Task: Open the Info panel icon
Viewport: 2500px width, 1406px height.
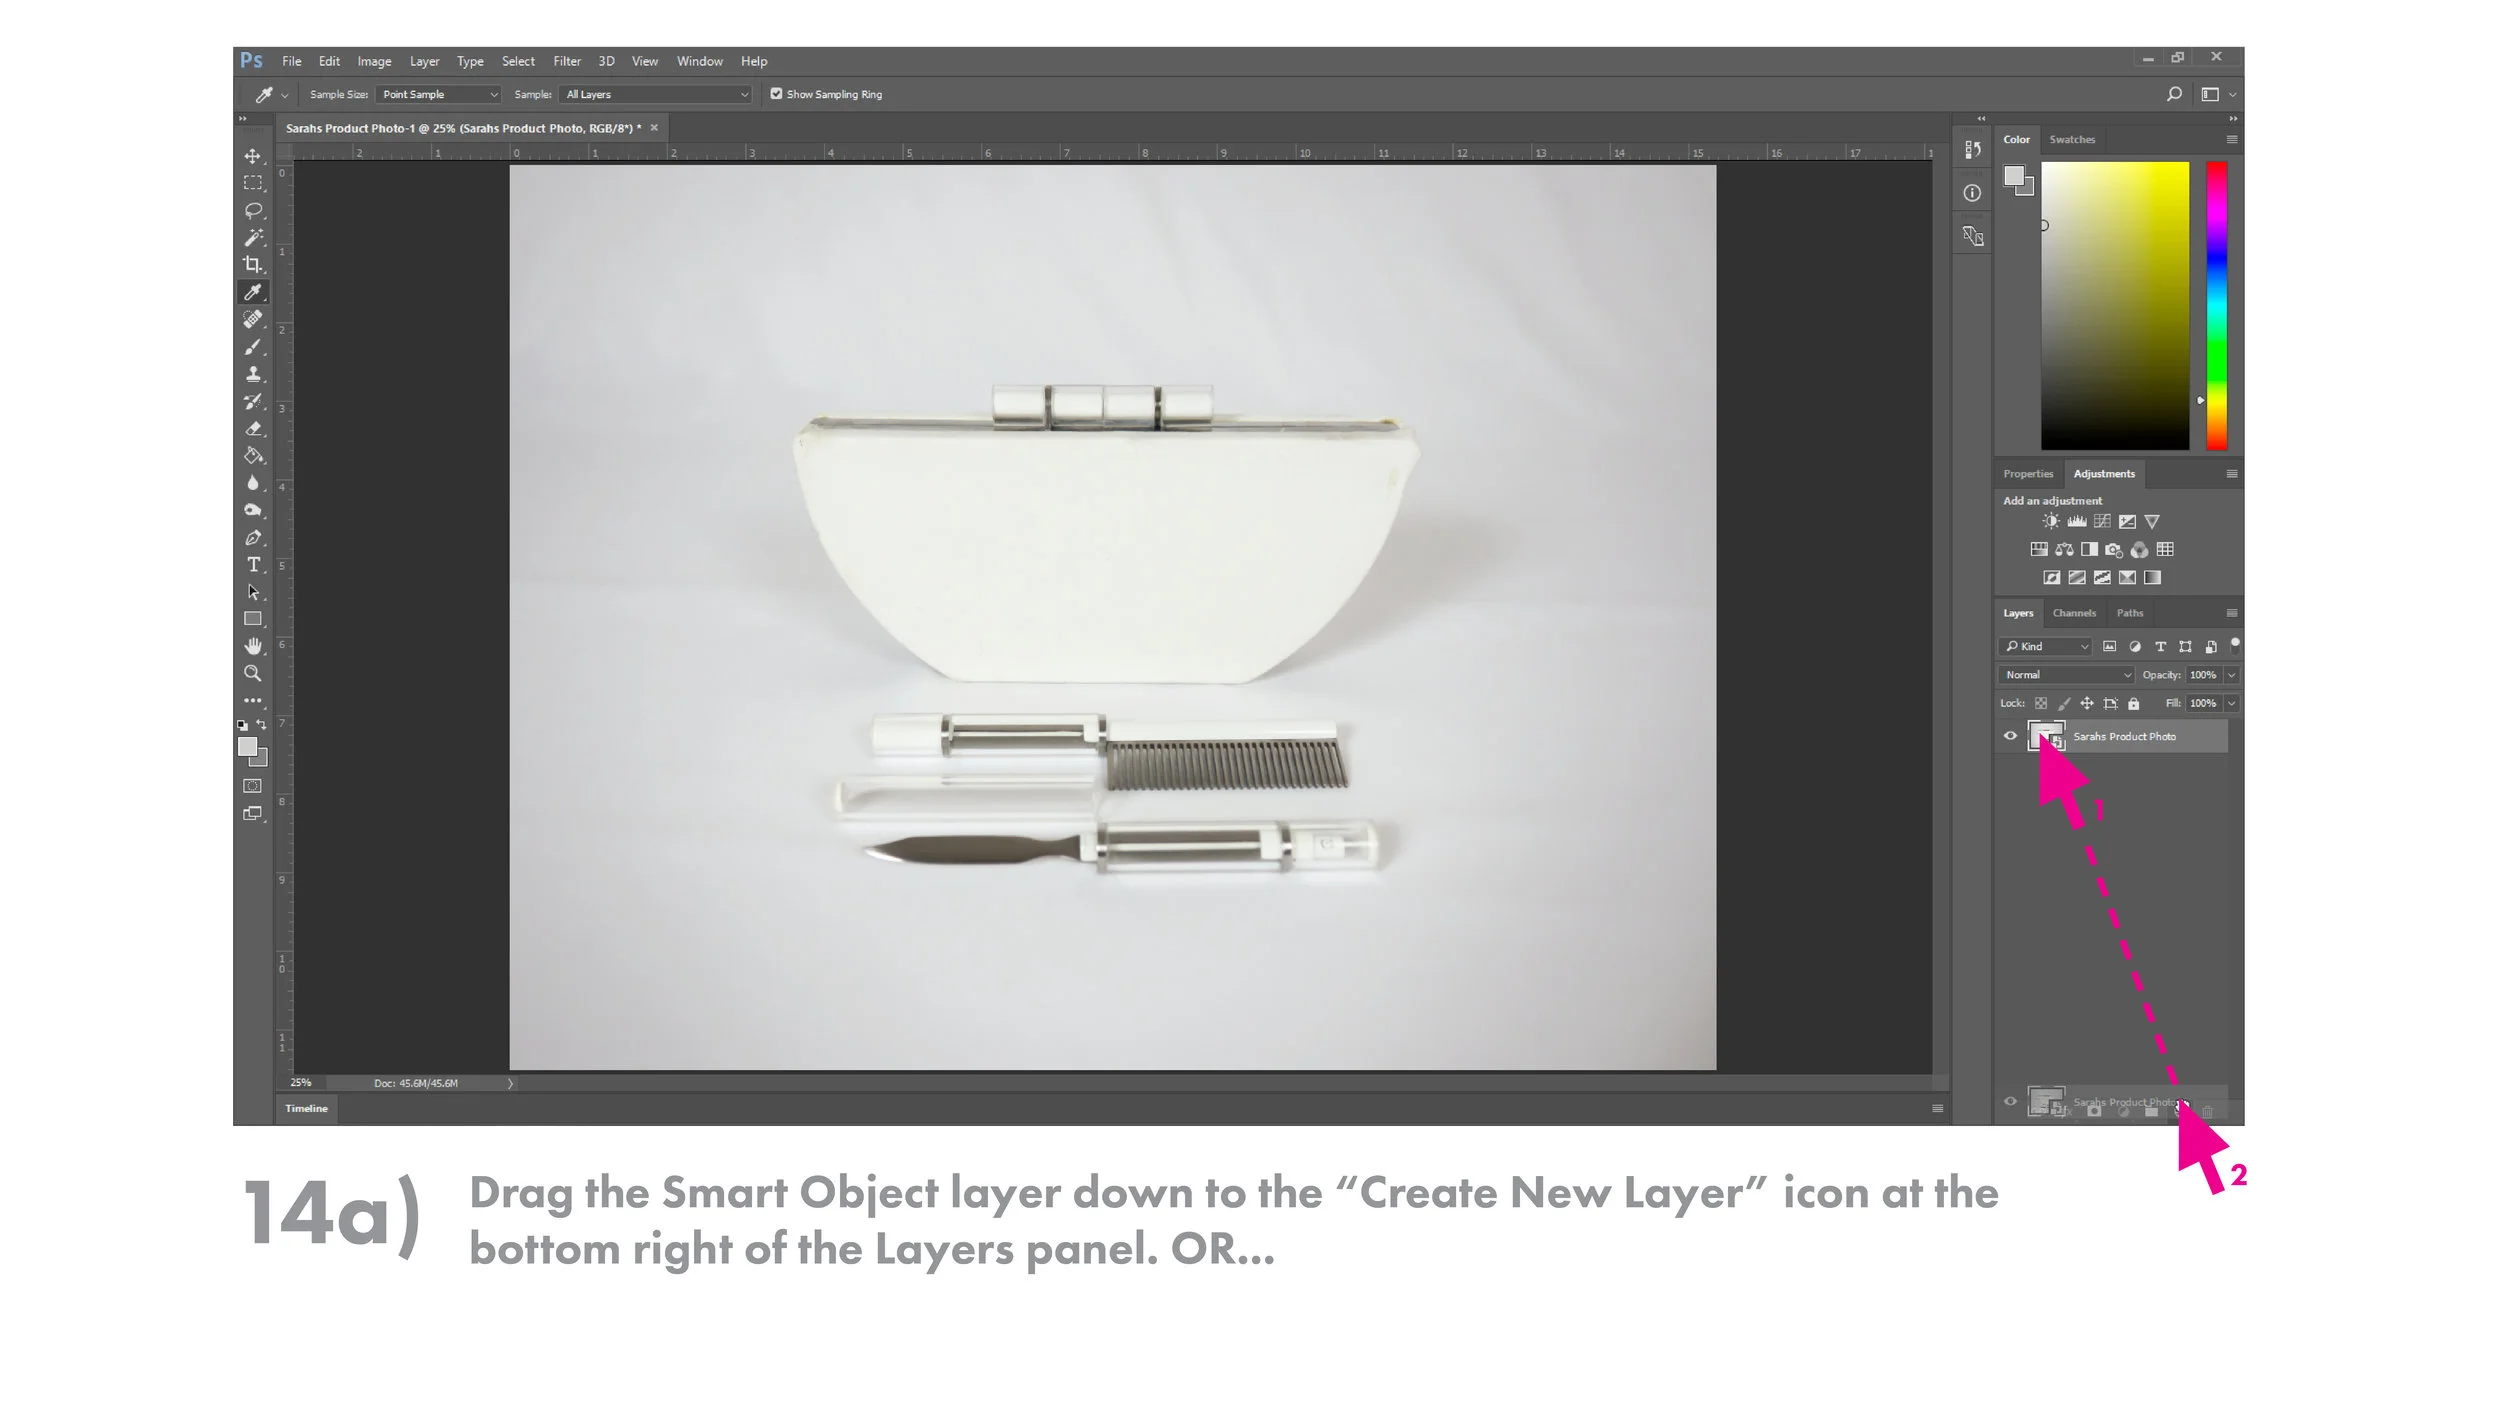Action: click(x=1972, y=193)
